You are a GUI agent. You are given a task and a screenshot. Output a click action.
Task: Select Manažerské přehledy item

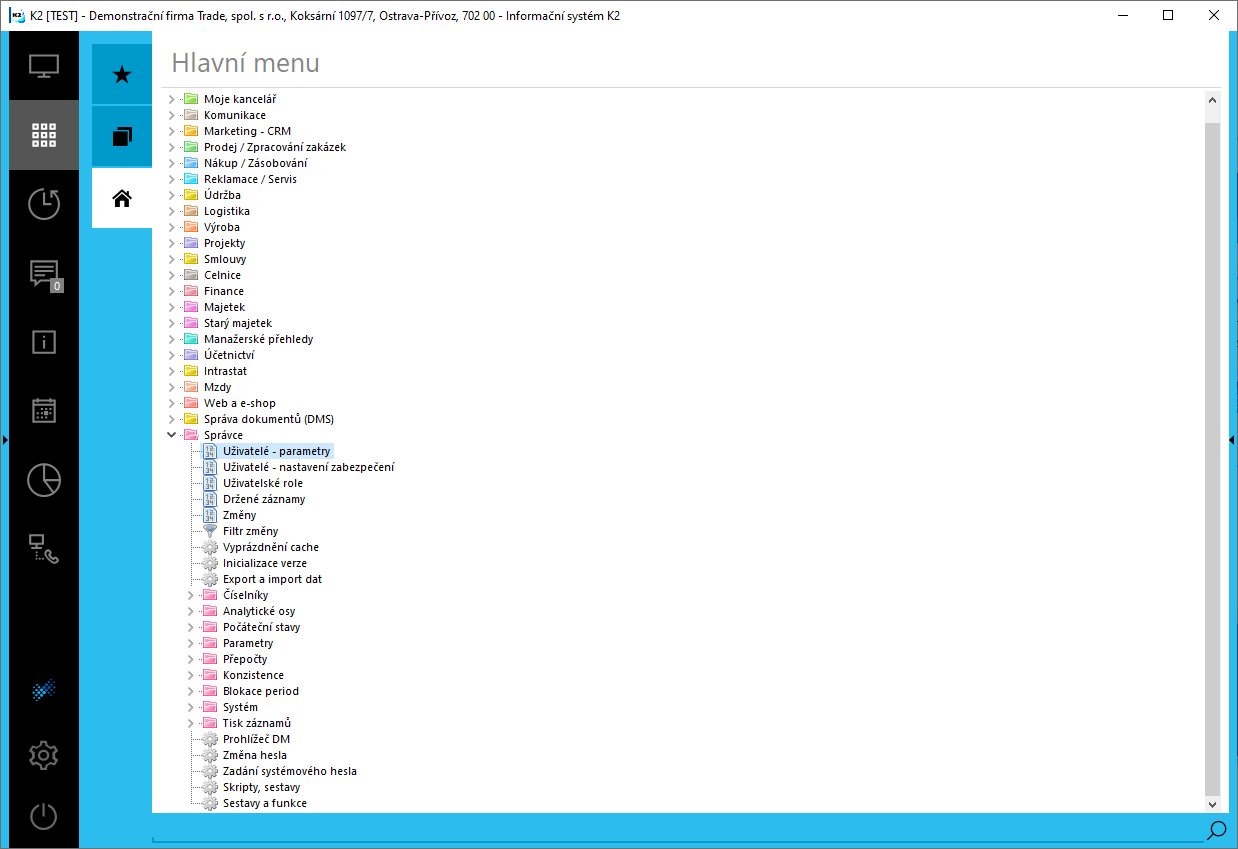click(258, 339)
